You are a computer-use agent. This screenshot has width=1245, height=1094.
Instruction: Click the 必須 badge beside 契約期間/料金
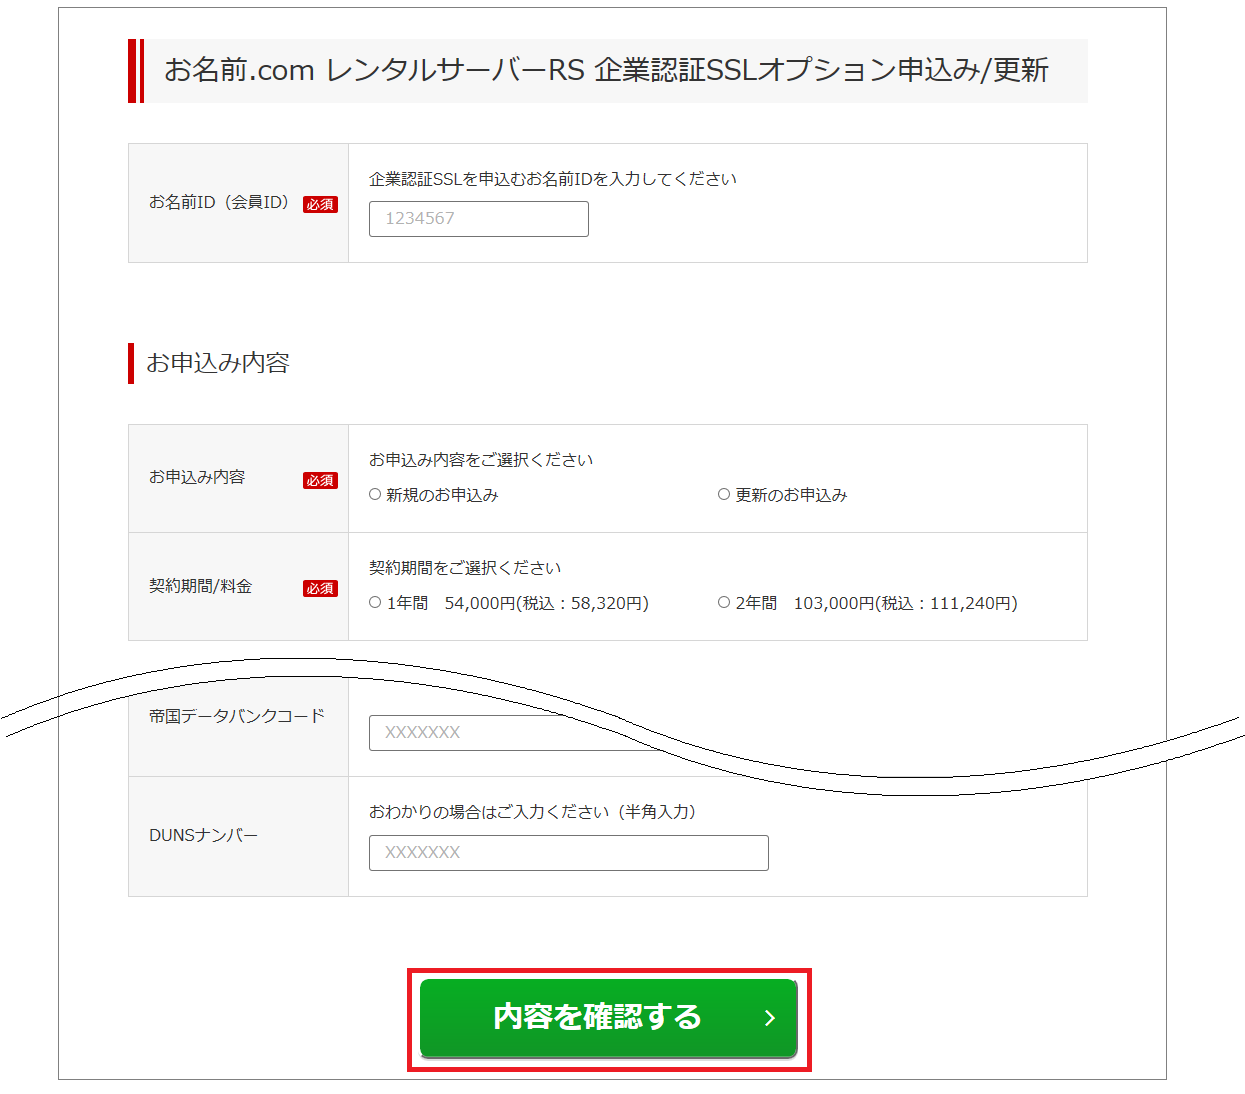(x=320, y=588)
